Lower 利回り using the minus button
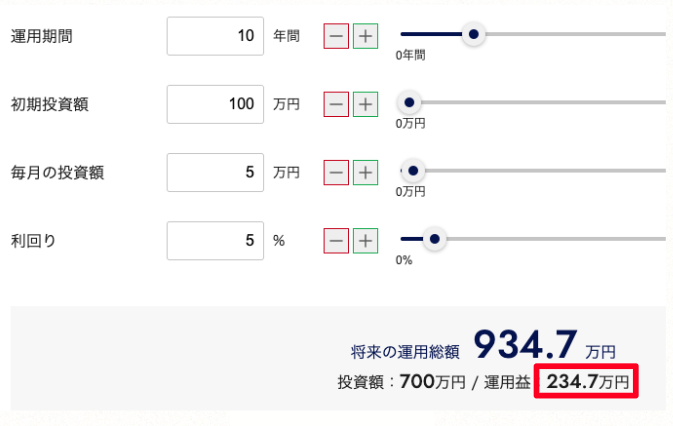Viewport: 673px width, 426px height. (336, 240)
